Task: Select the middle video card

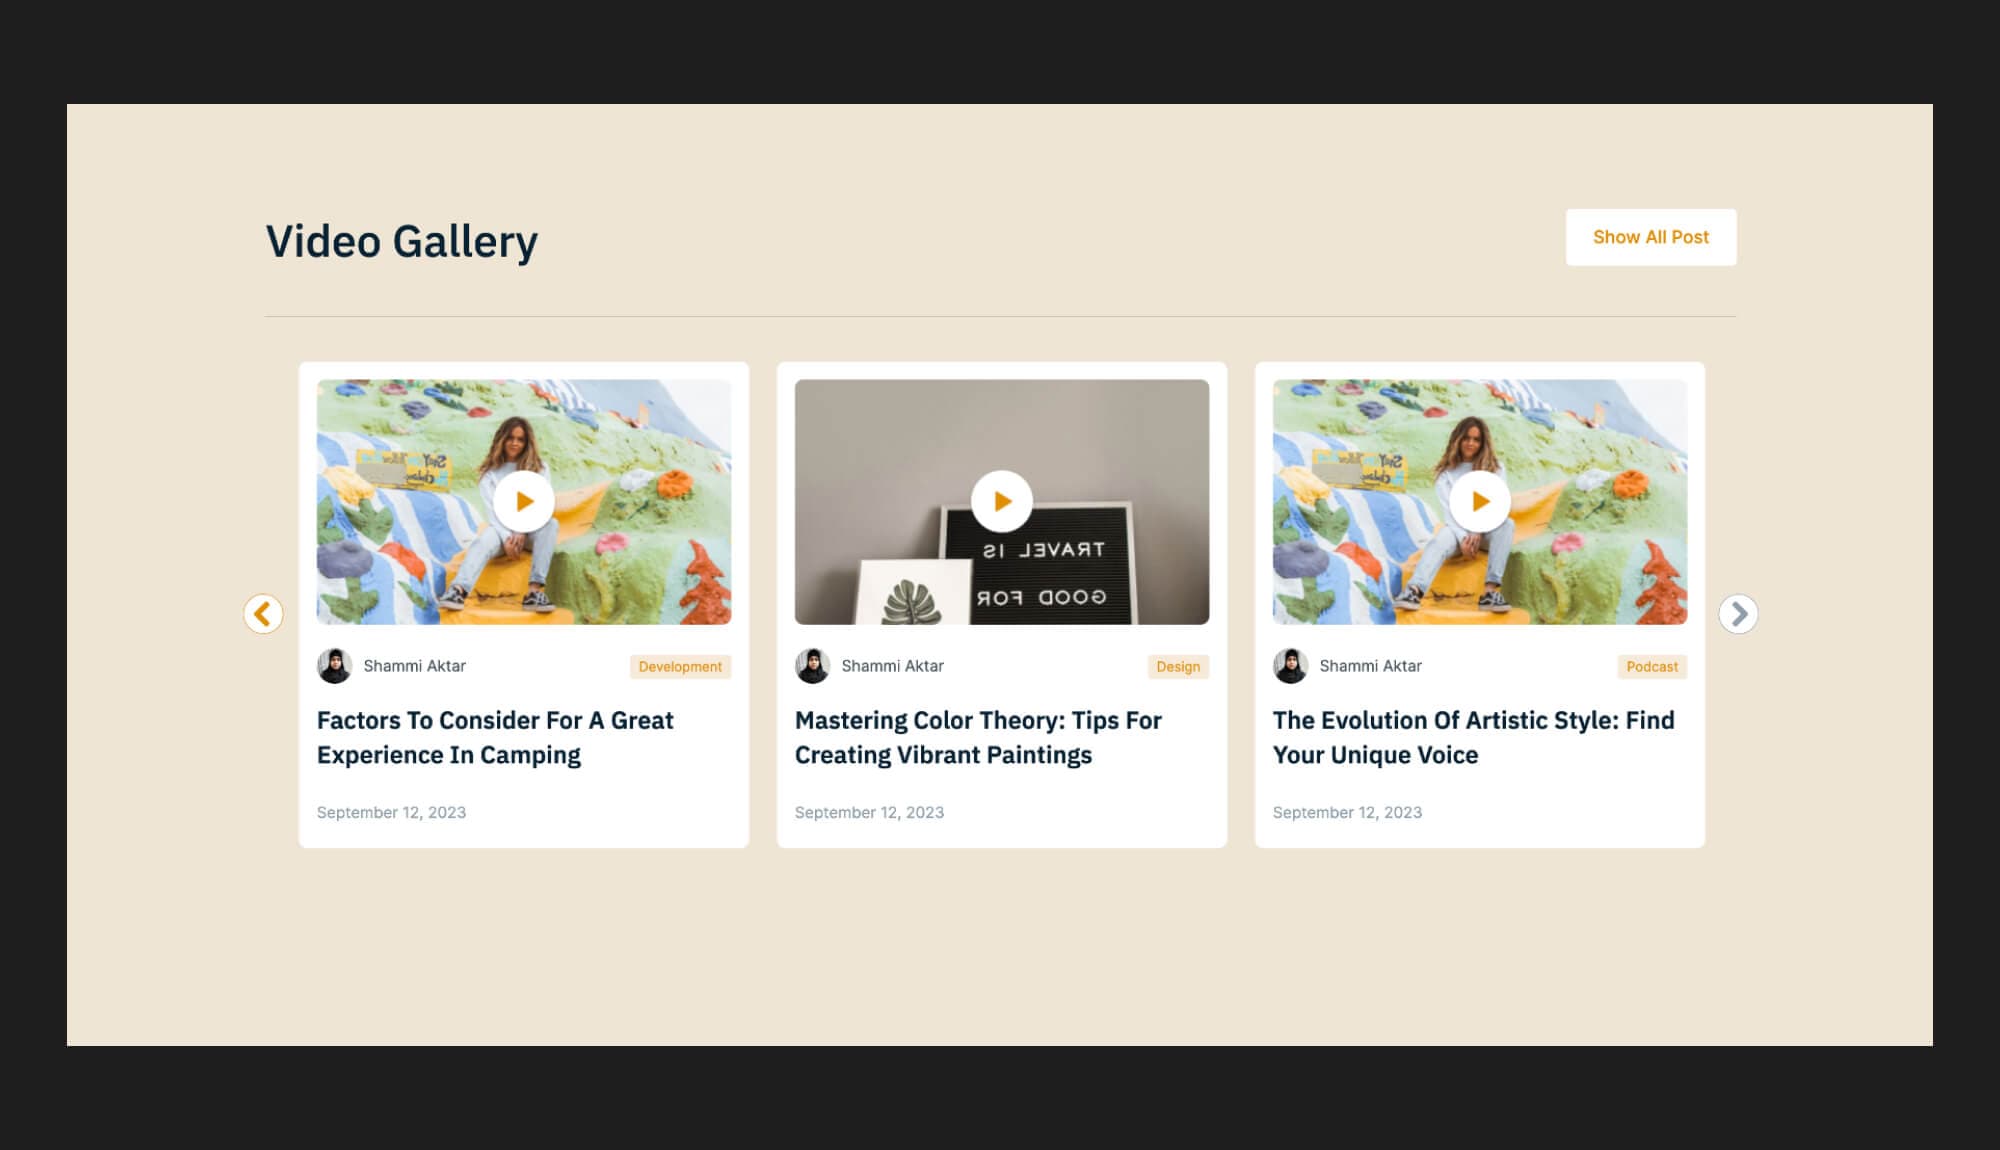Action: (x=1000, y=605)
